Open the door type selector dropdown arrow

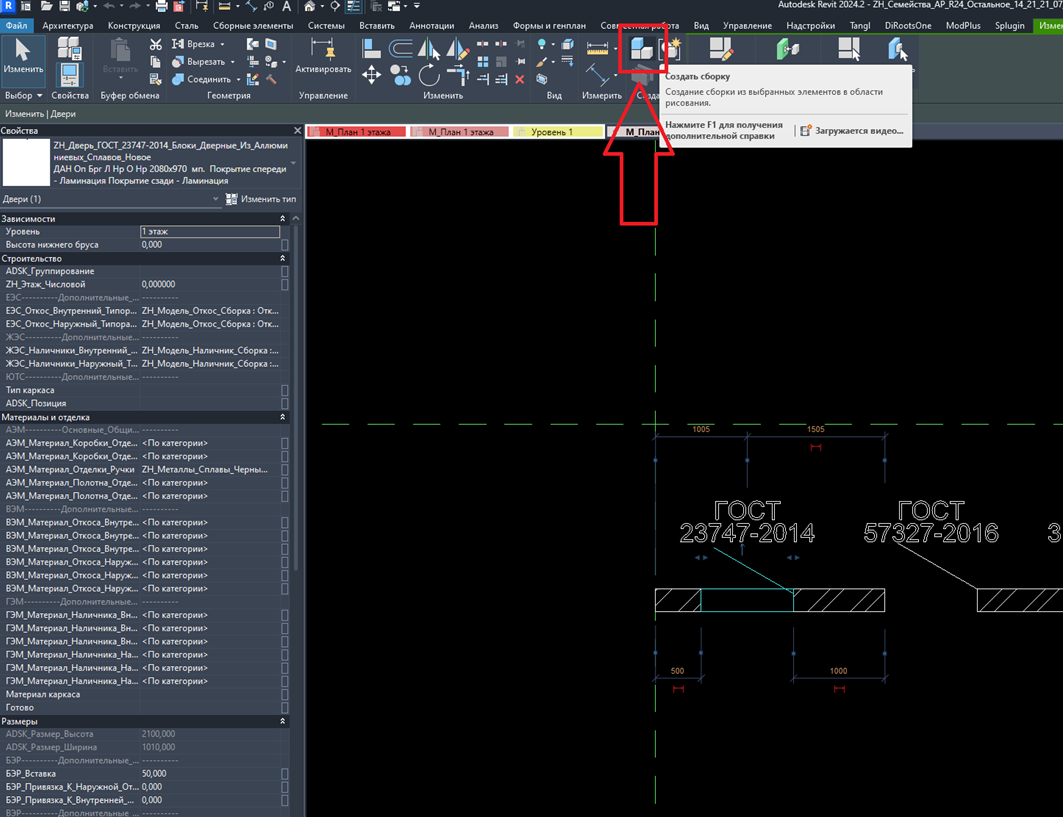tap(294, 163)
